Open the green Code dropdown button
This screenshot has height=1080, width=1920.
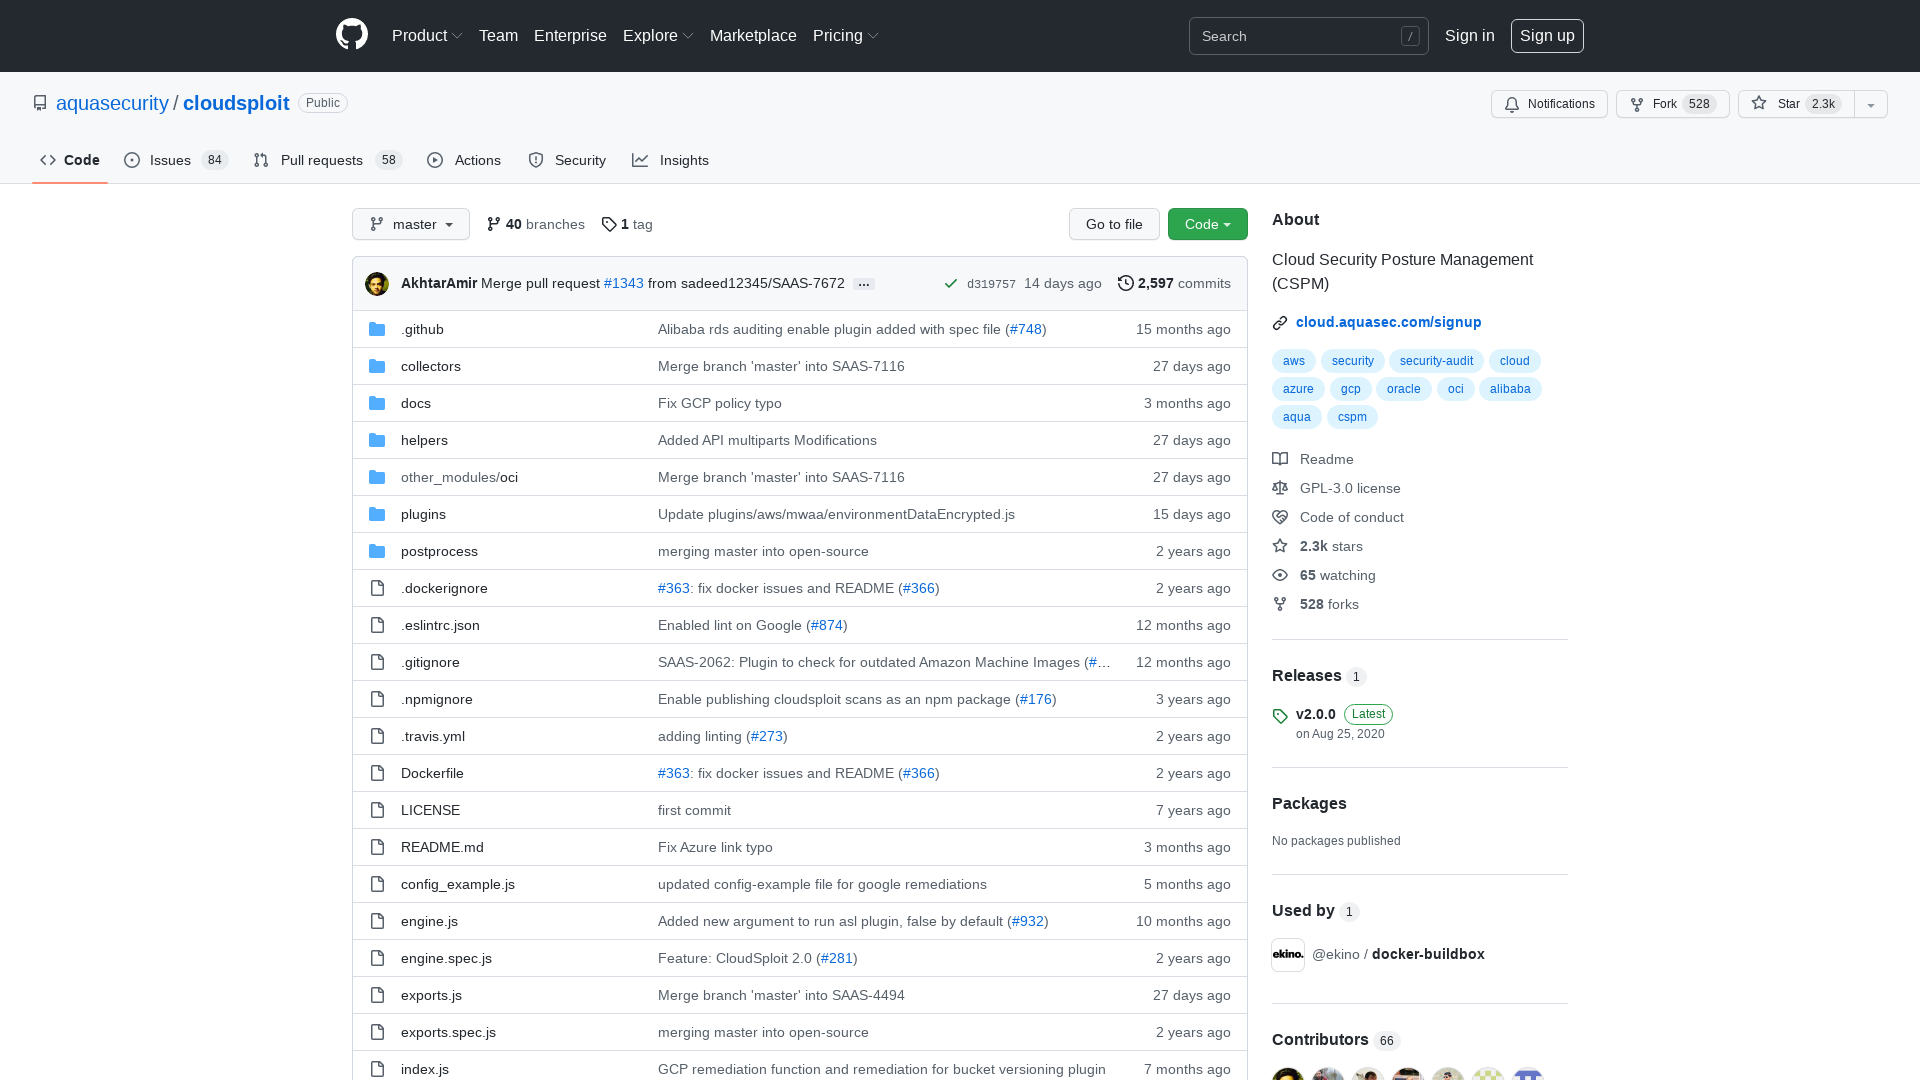pyautogui.click(x=1208, y=224)
